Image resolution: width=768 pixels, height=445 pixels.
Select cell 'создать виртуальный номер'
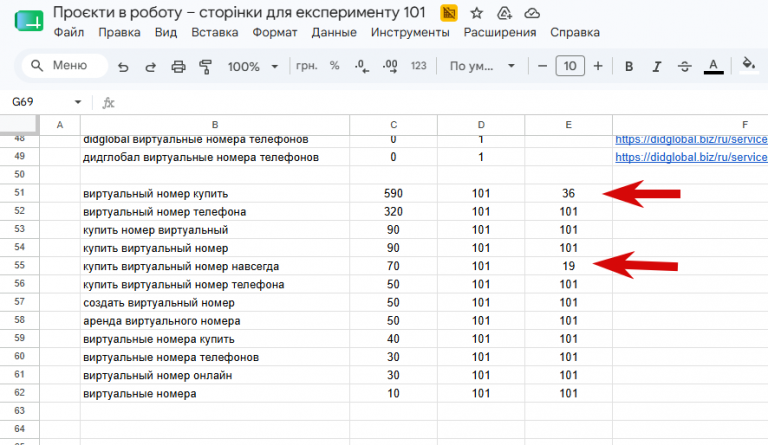click(215, 302)
